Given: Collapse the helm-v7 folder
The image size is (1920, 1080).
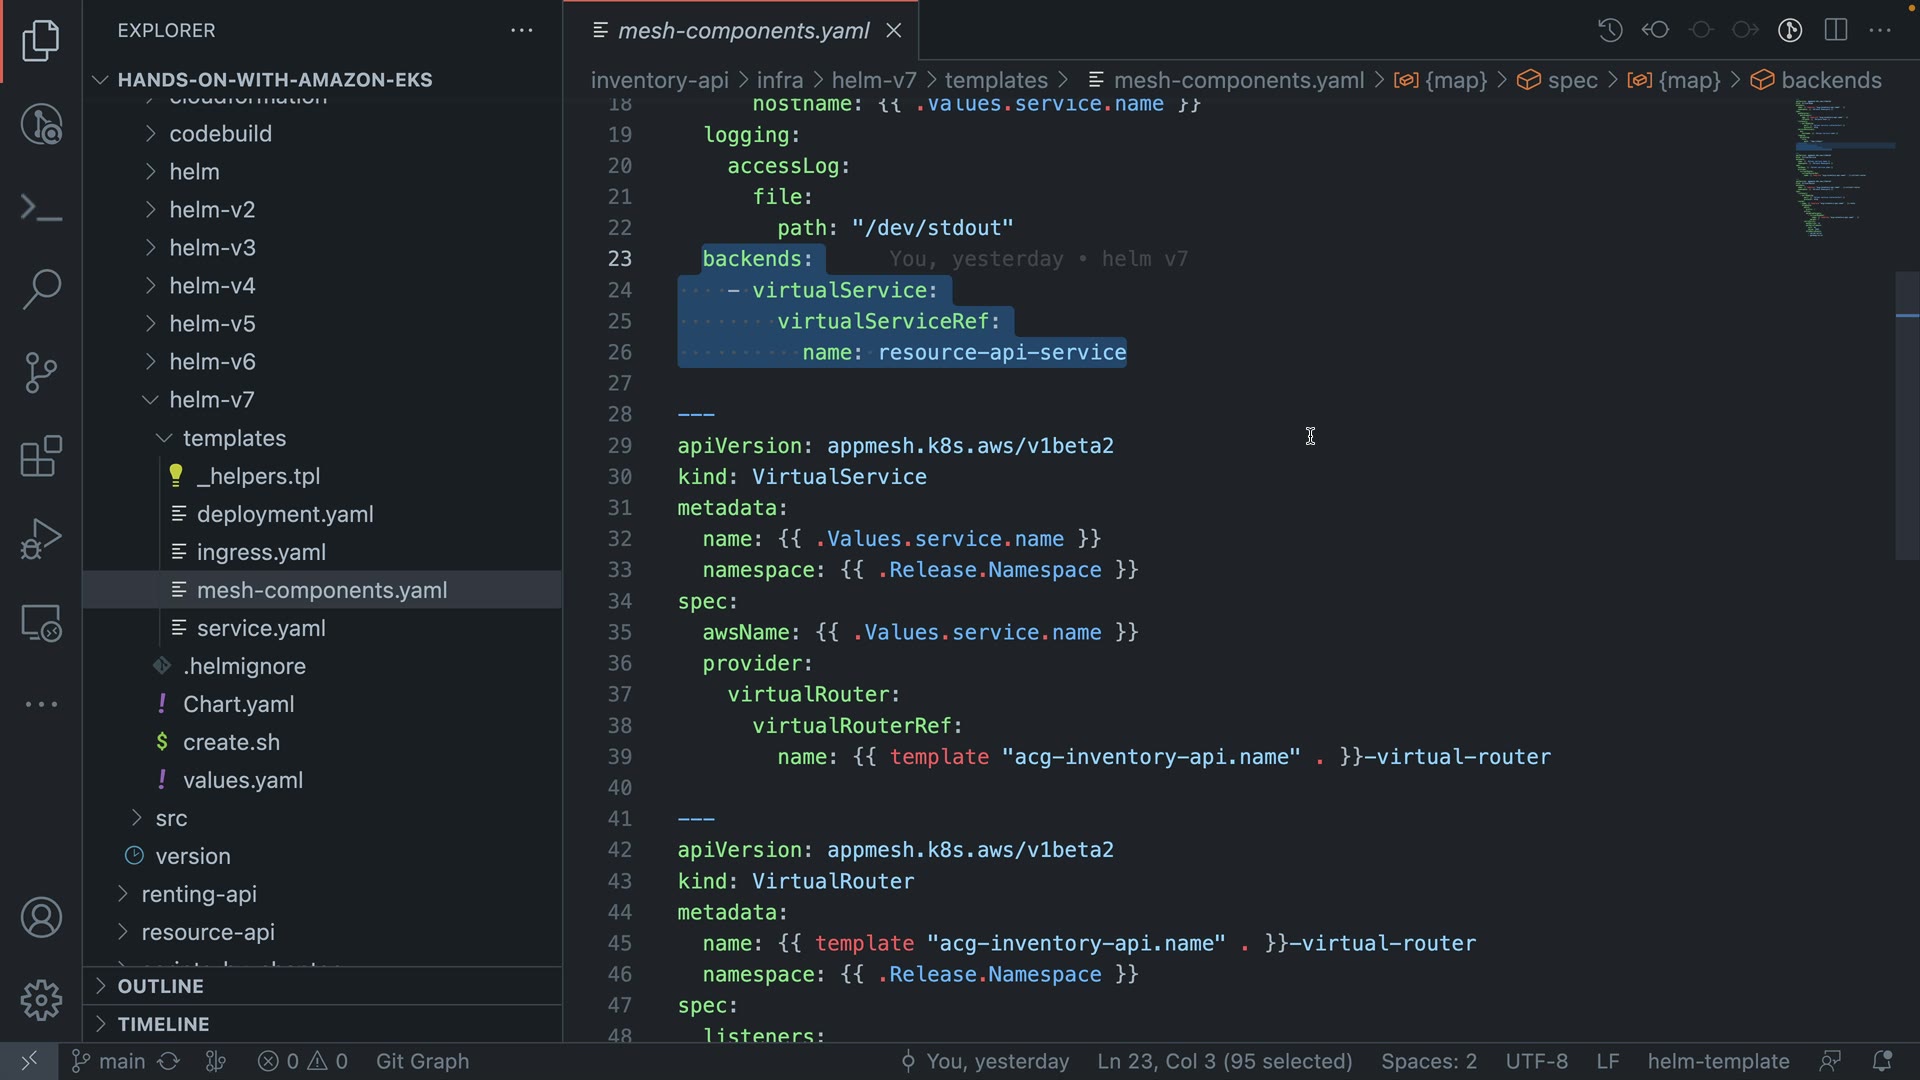Looking at the screenshot, I should point(211,400).
